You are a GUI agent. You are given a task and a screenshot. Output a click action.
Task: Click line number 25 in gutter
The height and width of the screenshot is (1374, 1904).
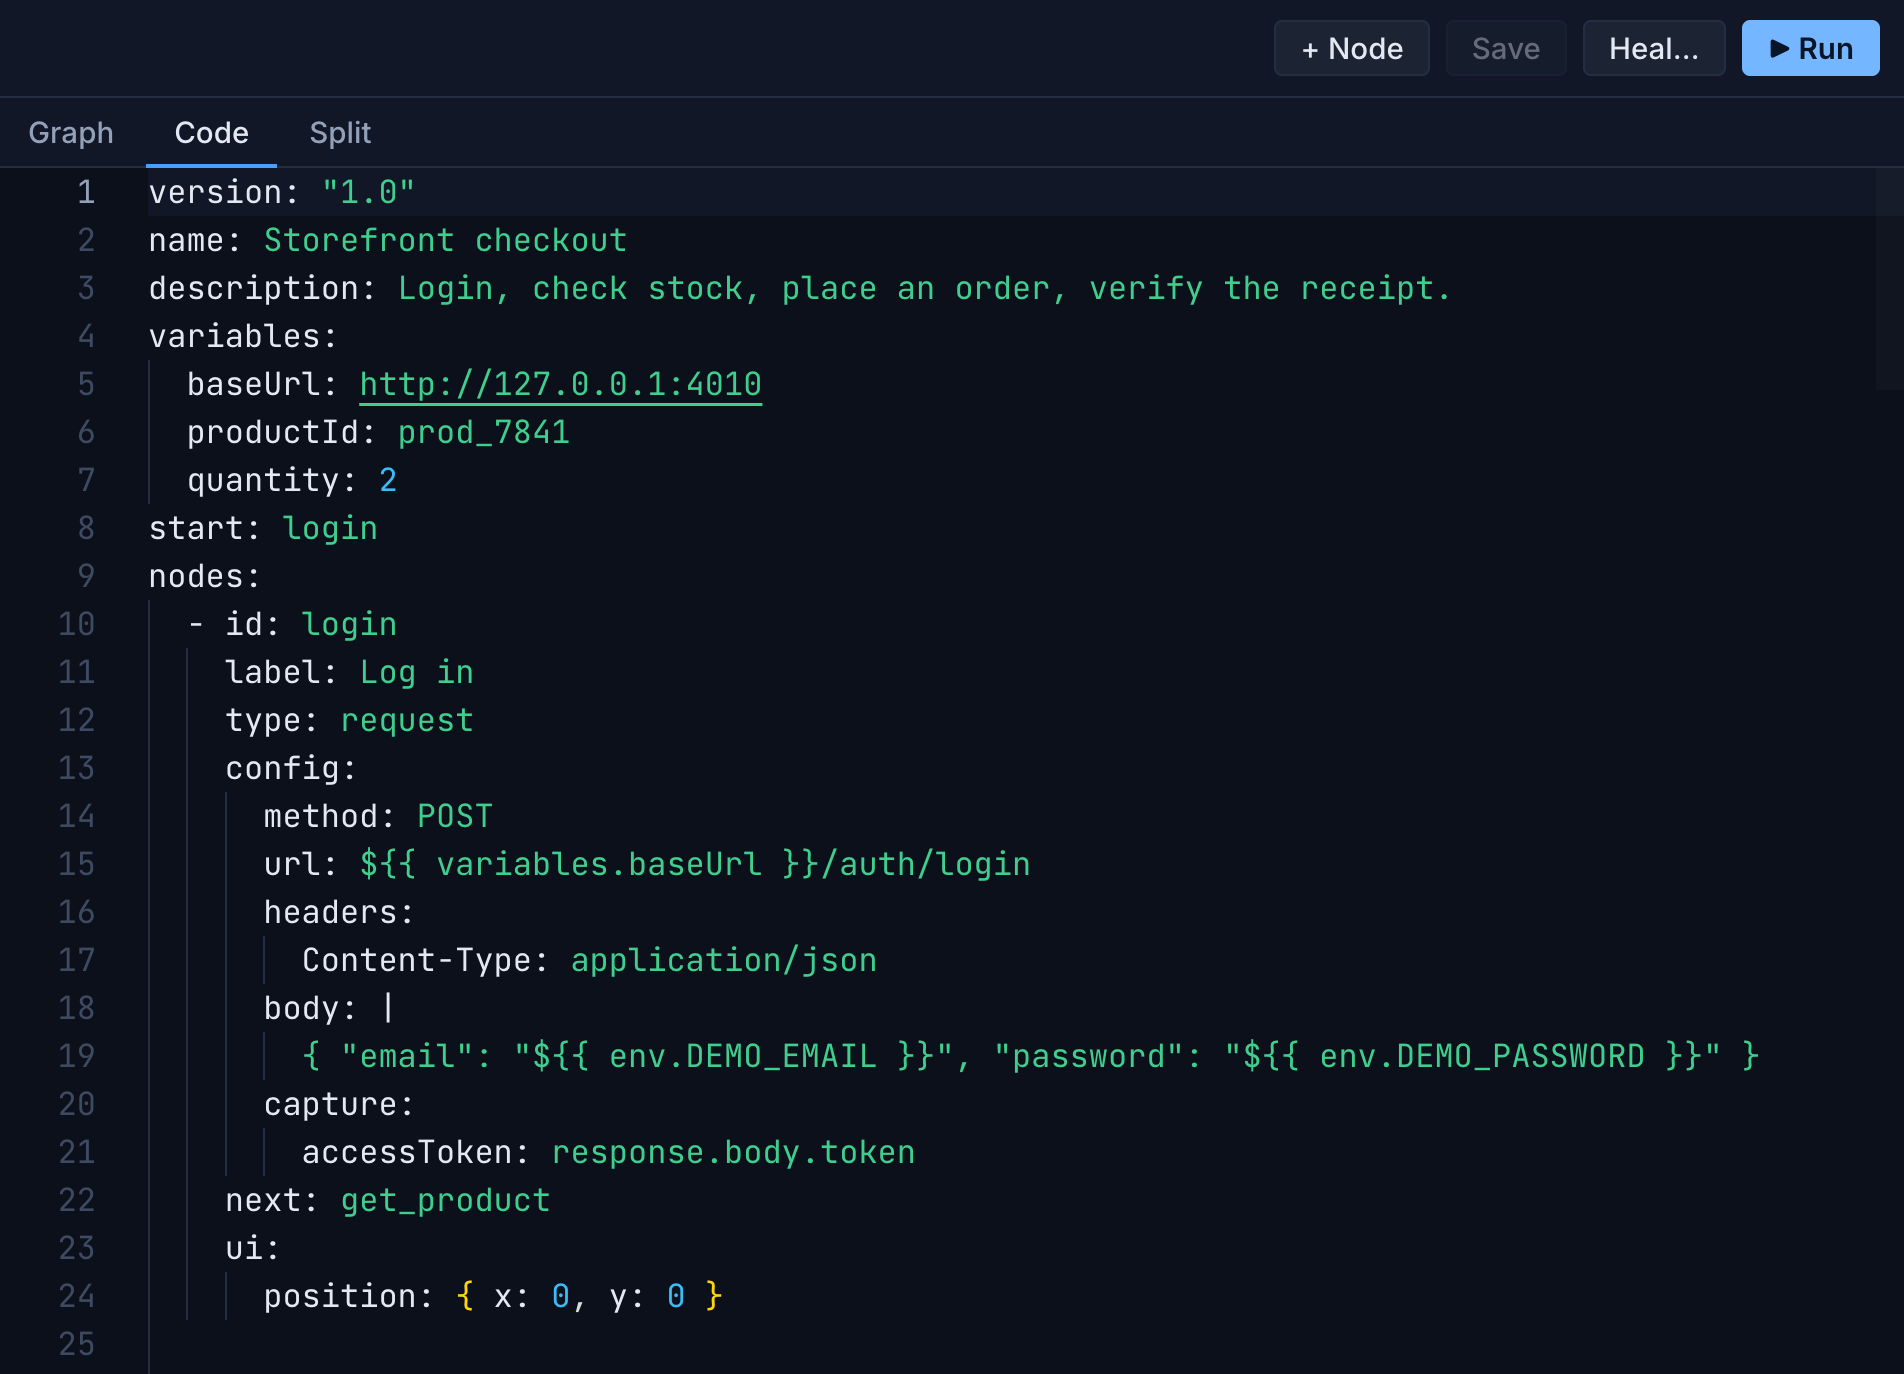click(76, 1344)
